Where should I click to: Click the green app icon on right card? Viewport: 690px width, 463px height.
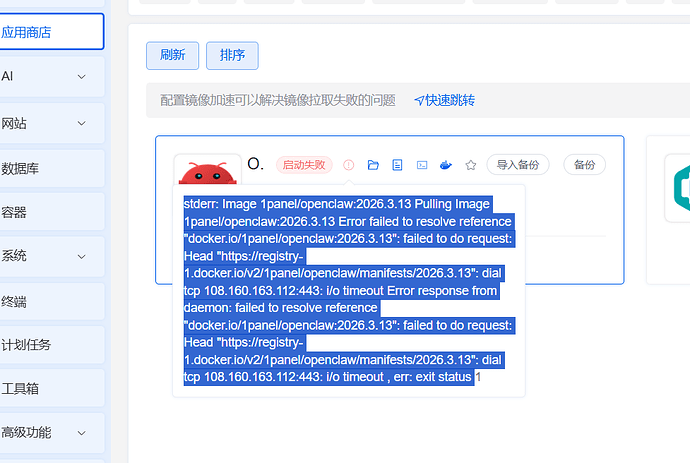coord(682,187)
